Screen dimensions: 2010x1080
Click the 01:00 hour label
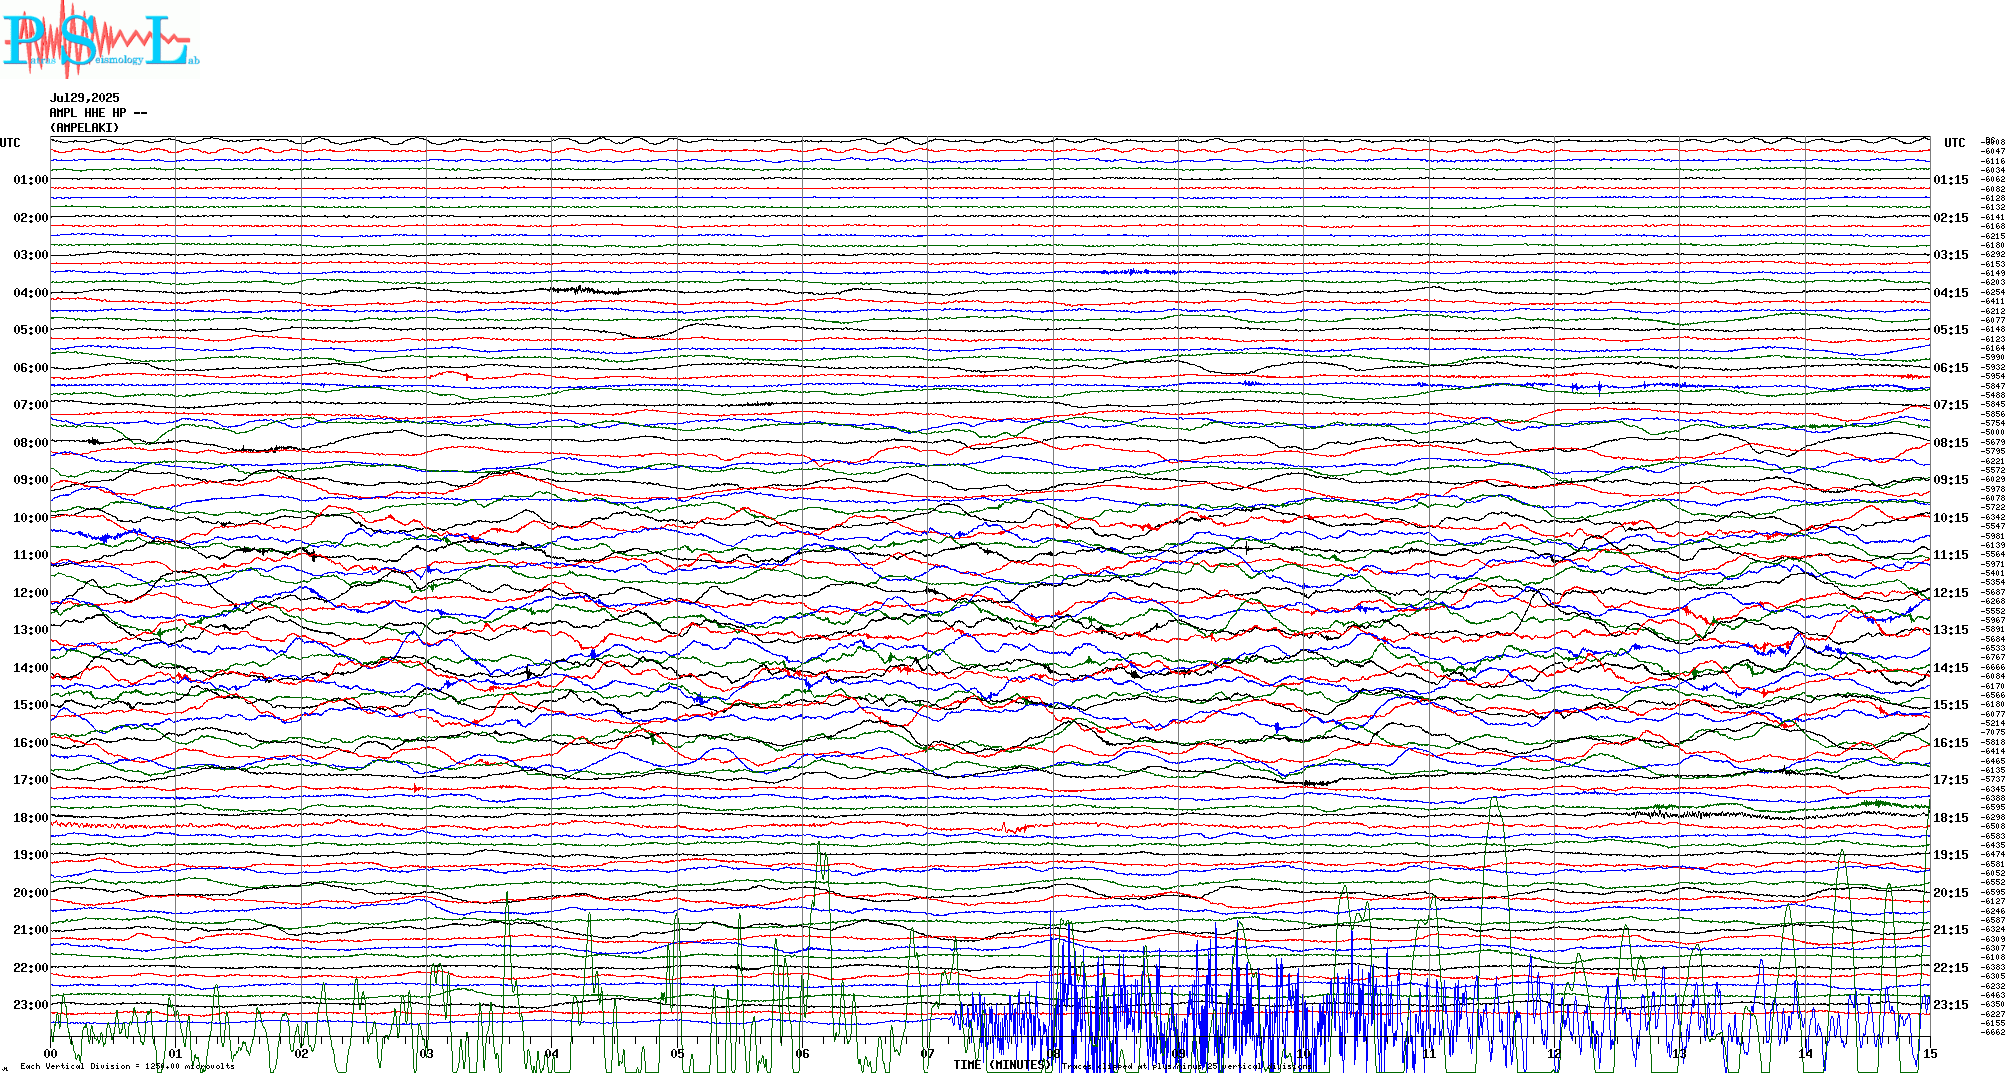coord(31,180)
